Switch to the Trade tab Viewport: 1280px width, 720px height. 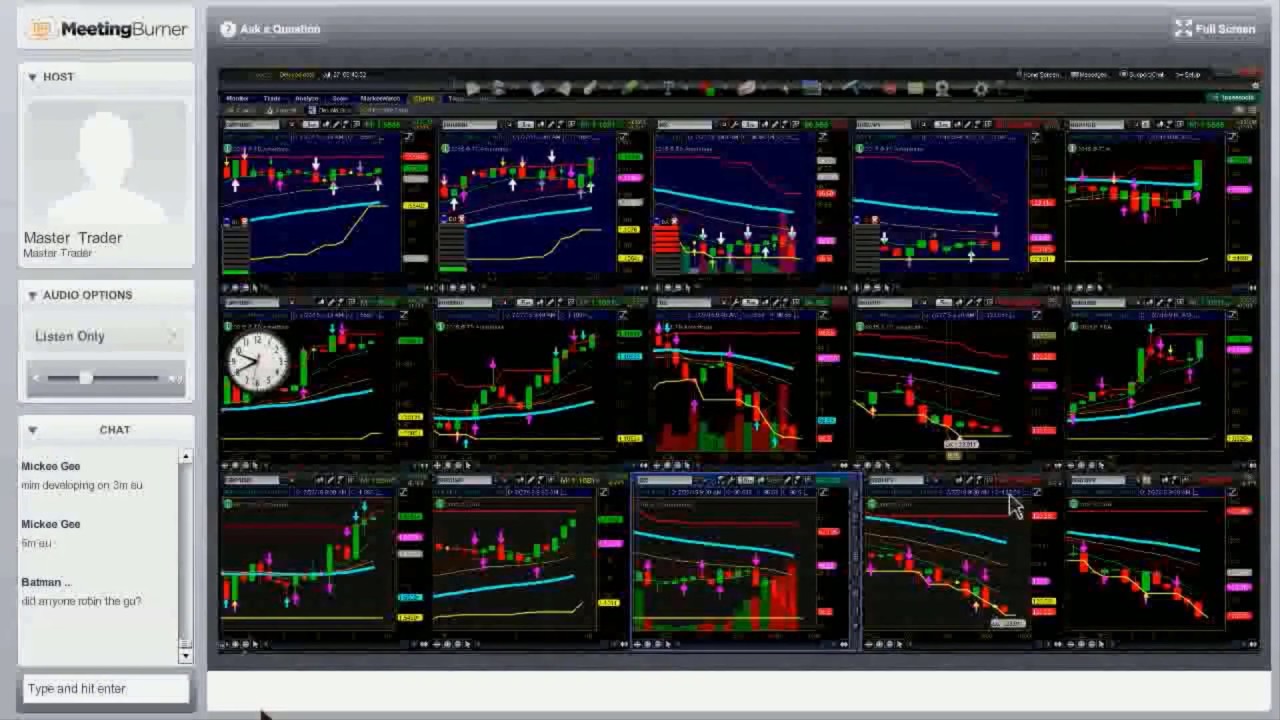click(x=272, y=98)
